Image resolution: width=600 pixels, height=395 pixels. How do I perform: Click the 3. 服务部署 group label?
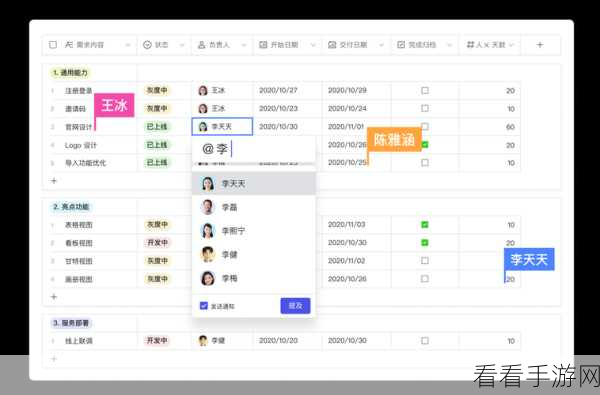tap(71, 323)
